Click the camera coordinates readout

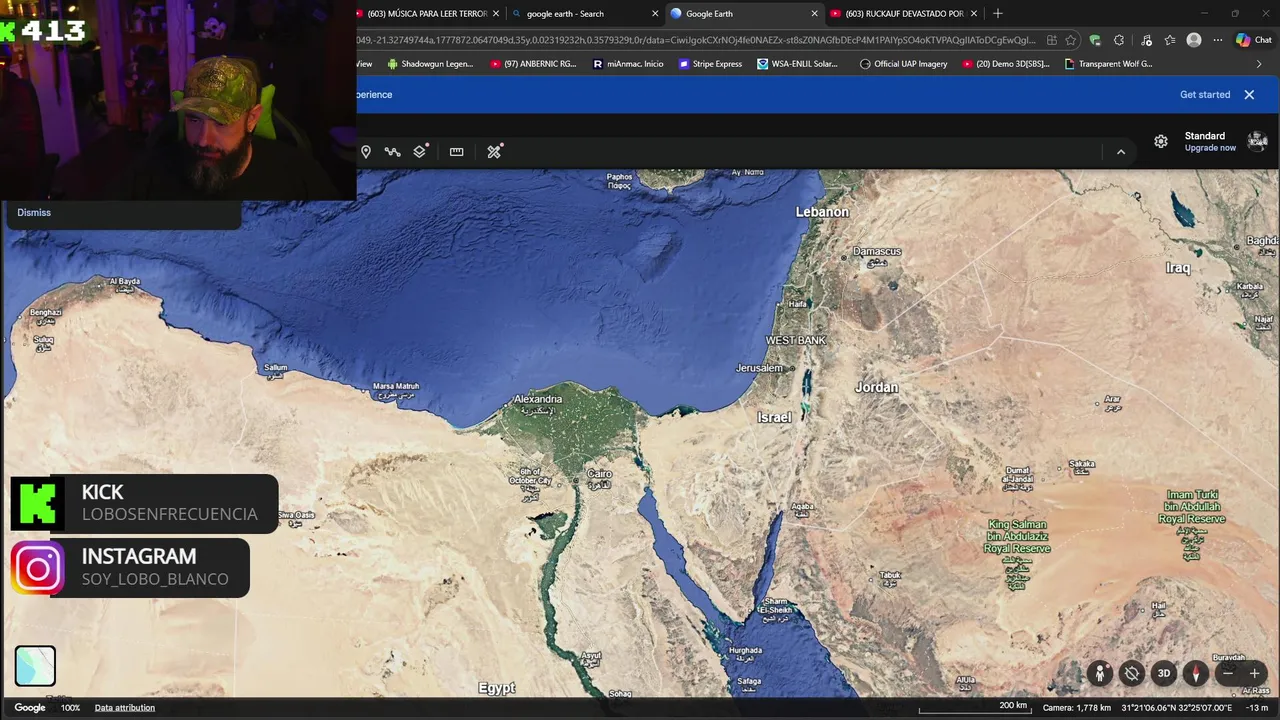[x=1176, y=708]
